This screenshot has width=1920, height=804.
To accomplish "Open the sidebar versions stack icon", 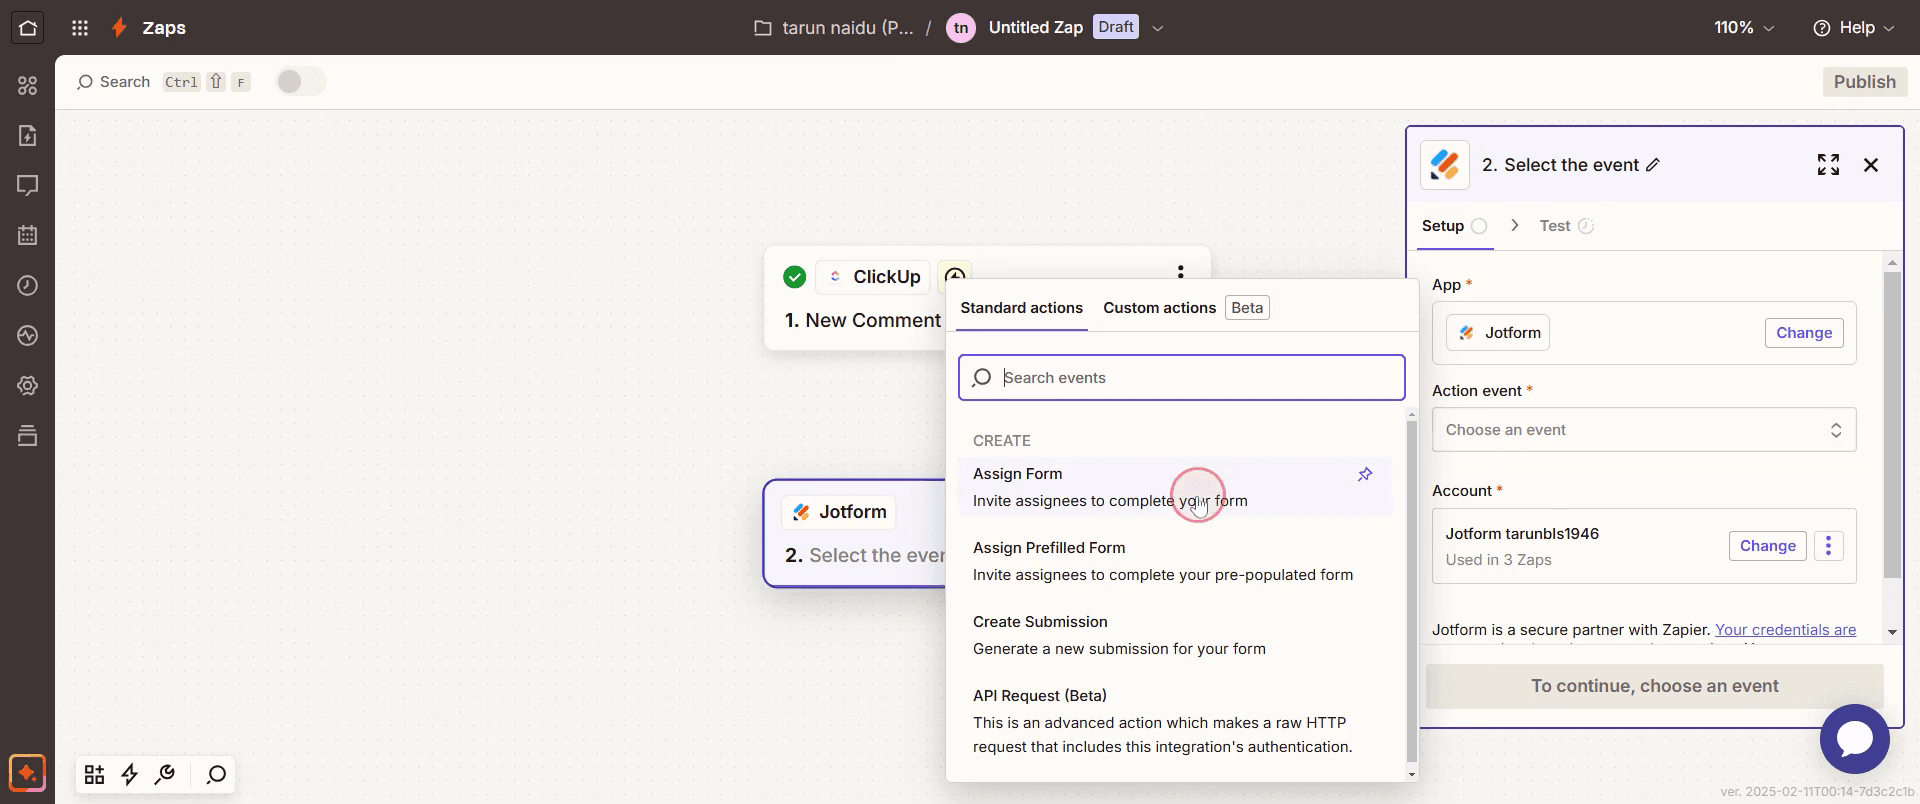I will pyautogui.click(x=28, y=436).
